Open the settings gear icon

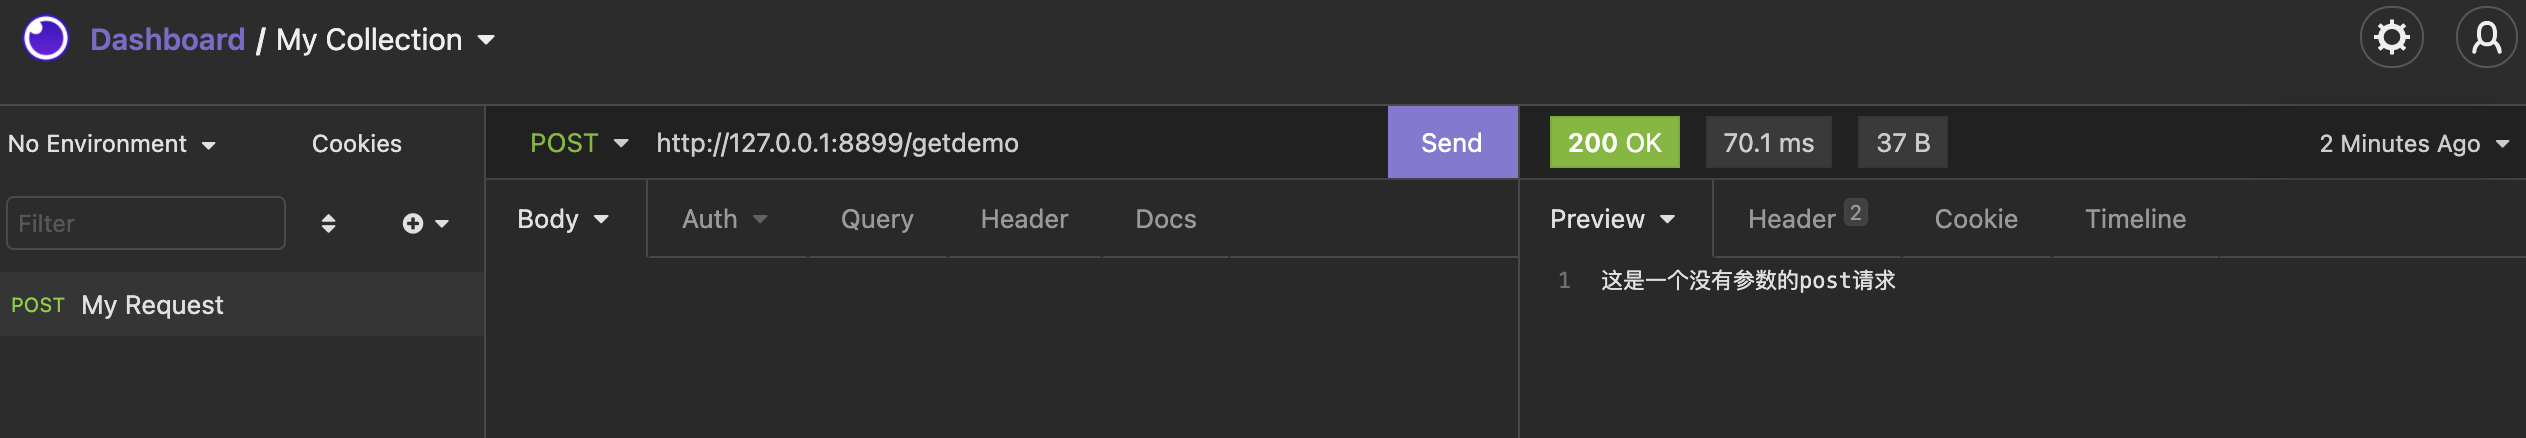pyautogui.click(x=2391, y=38)
